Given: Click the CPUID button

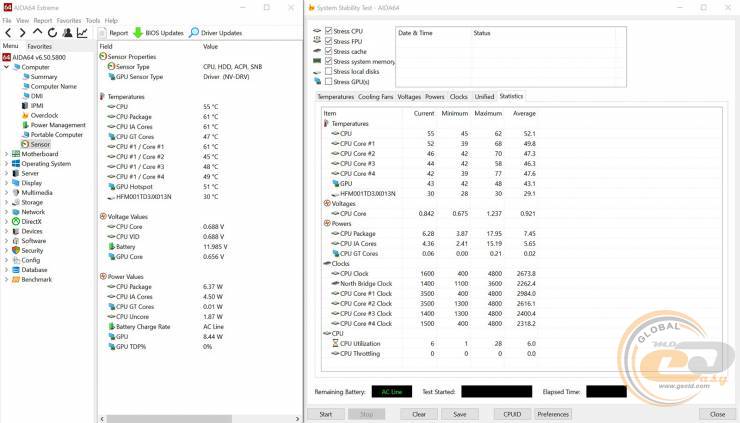Looking at the screenshot, I should click(512, 415).
